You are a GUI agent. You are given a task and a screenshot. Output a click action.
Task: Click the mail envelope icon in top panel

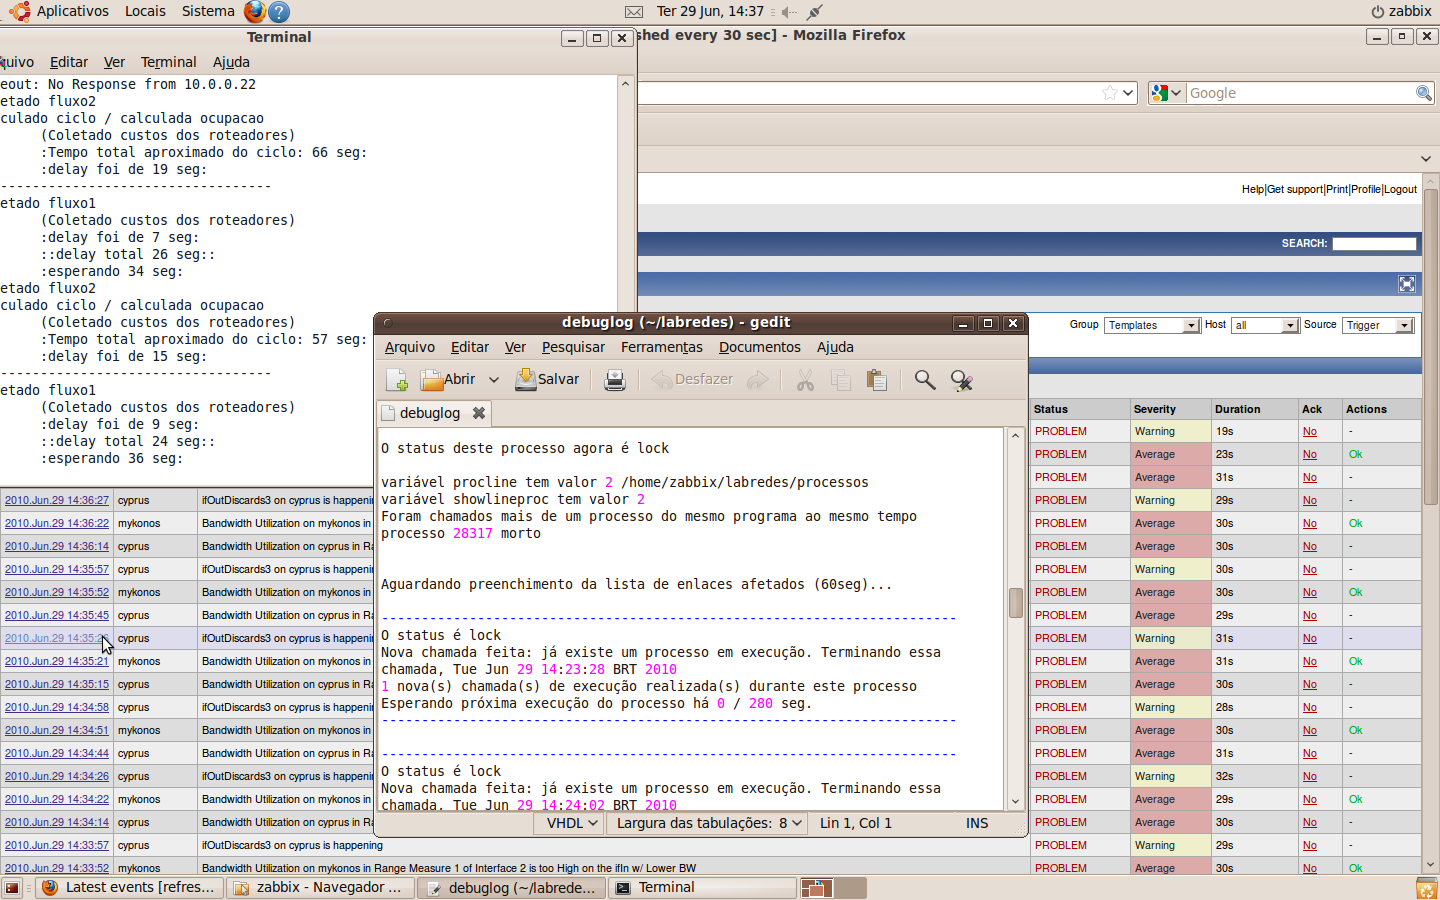point(634,12)
